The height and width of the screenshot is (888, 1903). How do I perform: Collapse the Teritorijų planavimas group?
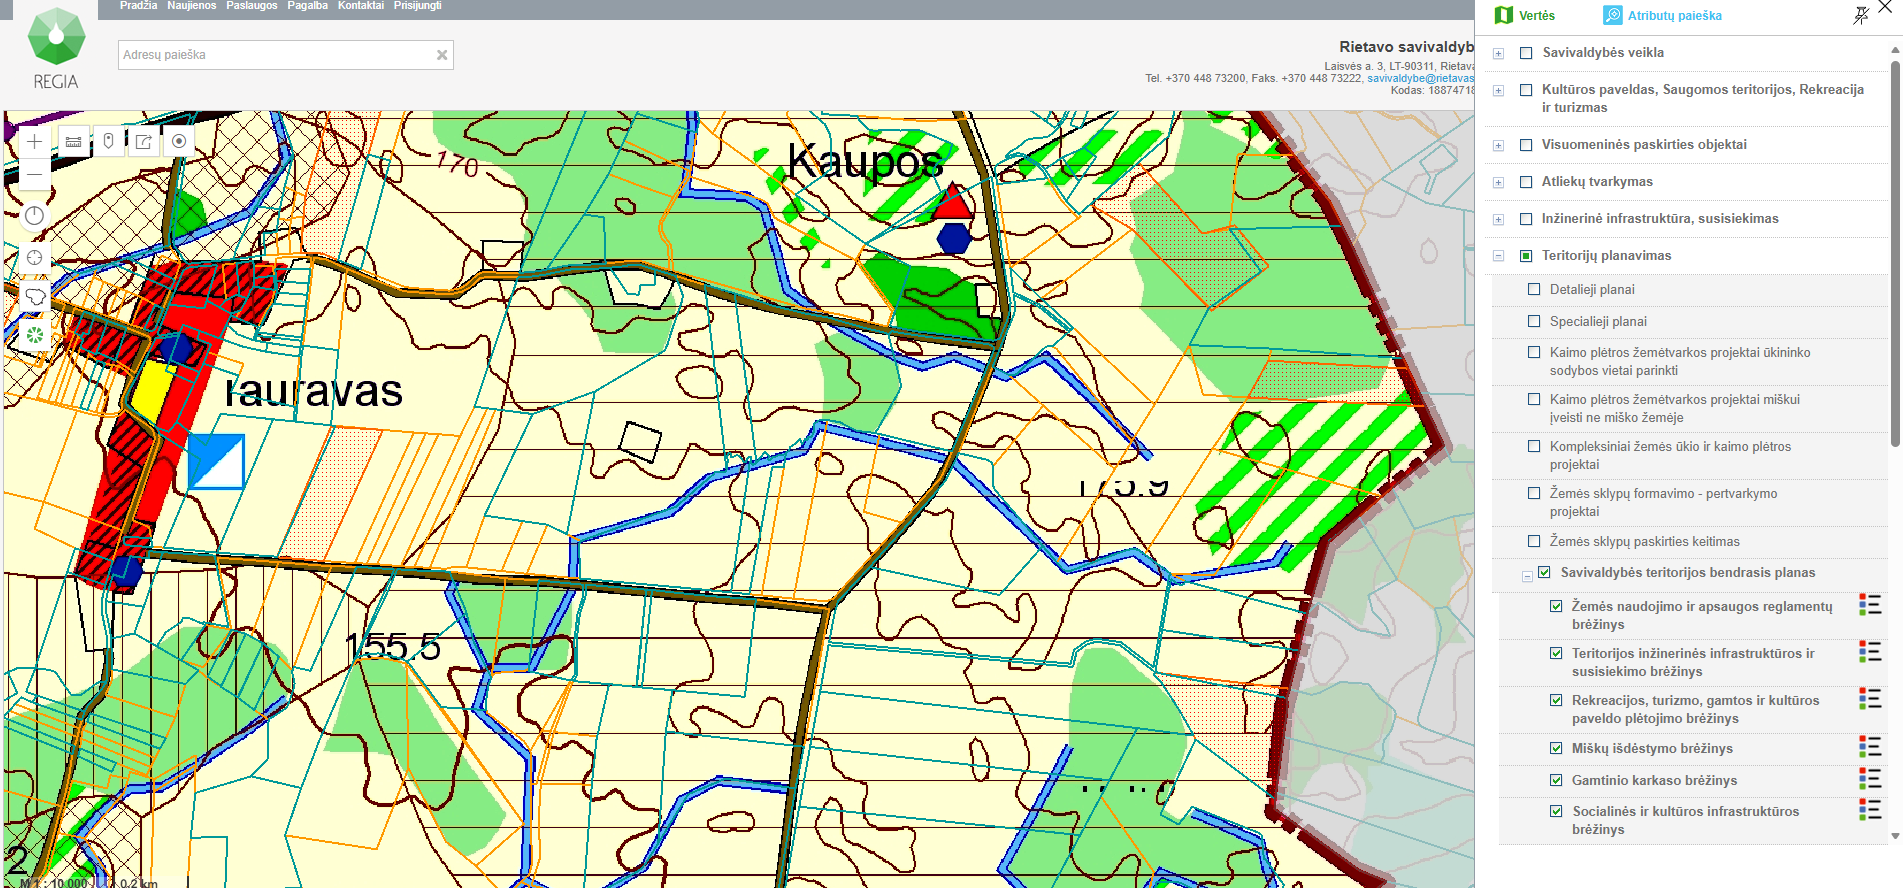(1498, 256)
